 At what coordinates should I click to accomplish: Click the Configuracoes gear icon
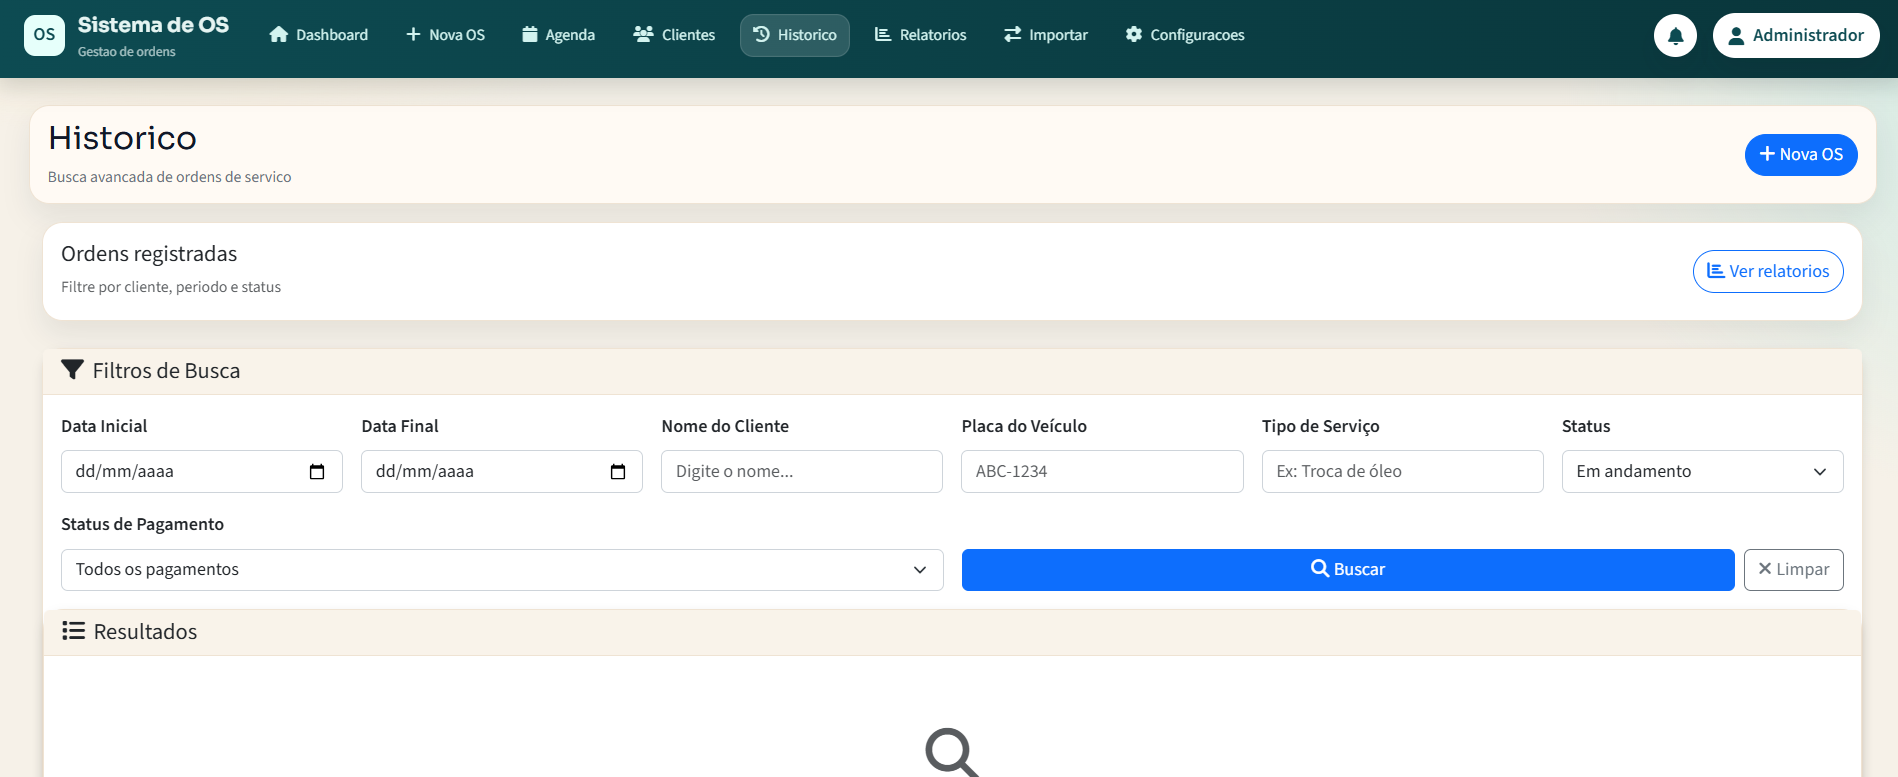click(1133, 35)
